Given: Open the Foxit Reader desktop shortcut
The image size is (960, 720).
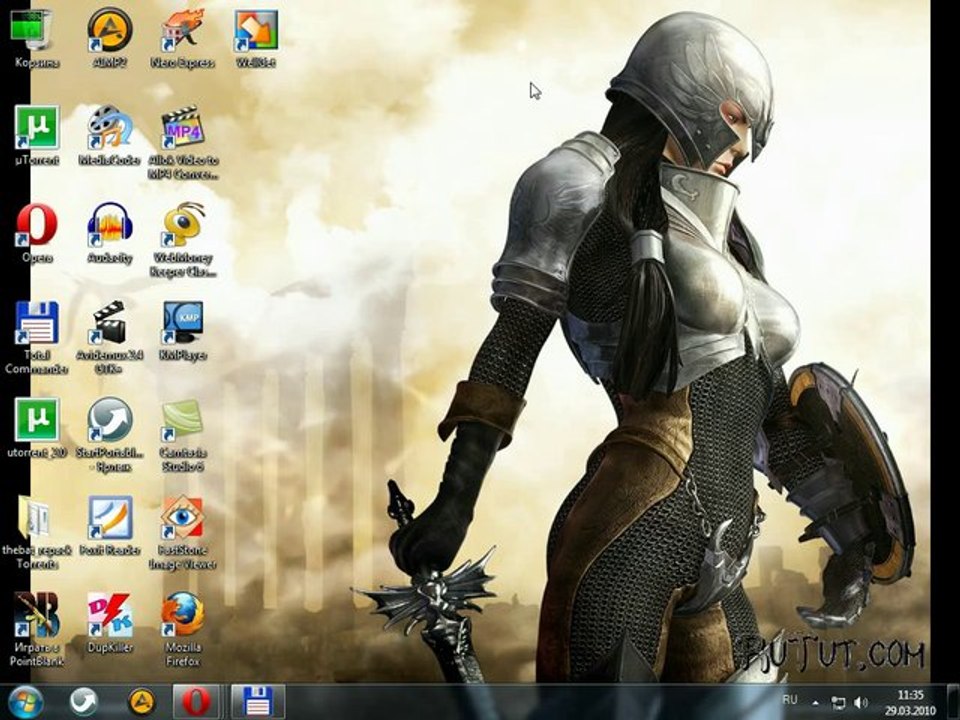Looking at the screenshot, I should coord(110,525).
